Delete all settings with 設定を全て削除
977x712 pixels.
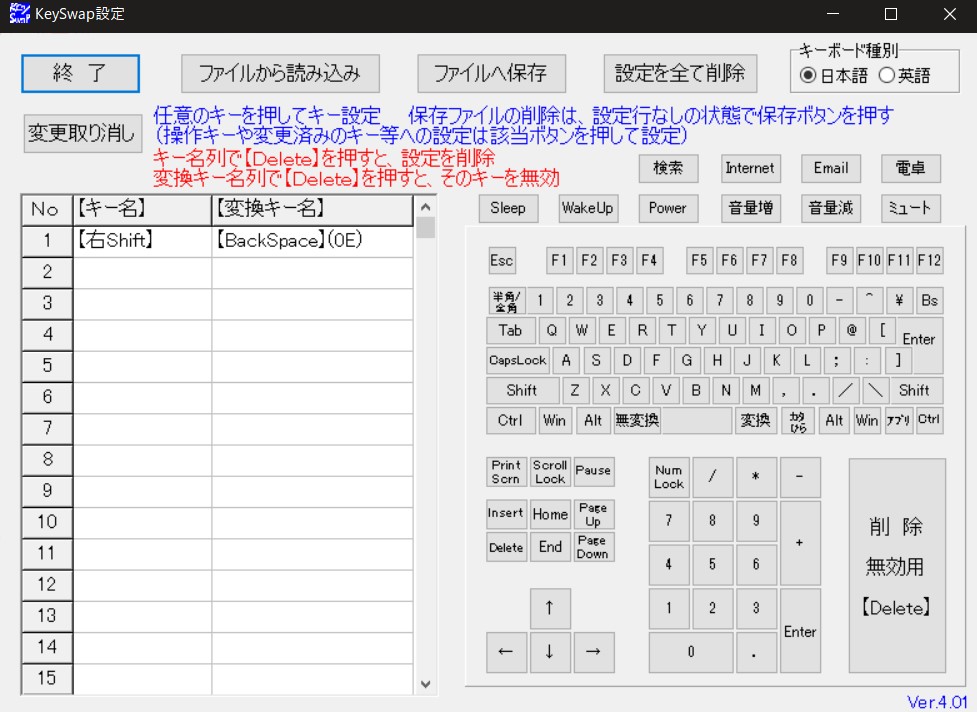coord(680,74)
